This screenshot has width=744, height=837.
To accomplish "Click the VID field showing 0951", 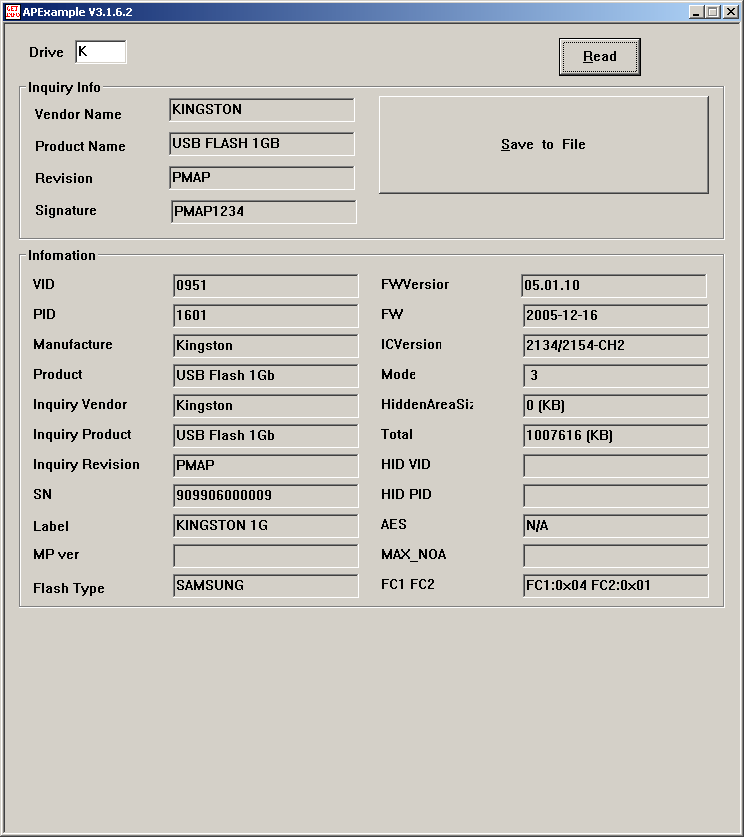I will tap(266, 286).
